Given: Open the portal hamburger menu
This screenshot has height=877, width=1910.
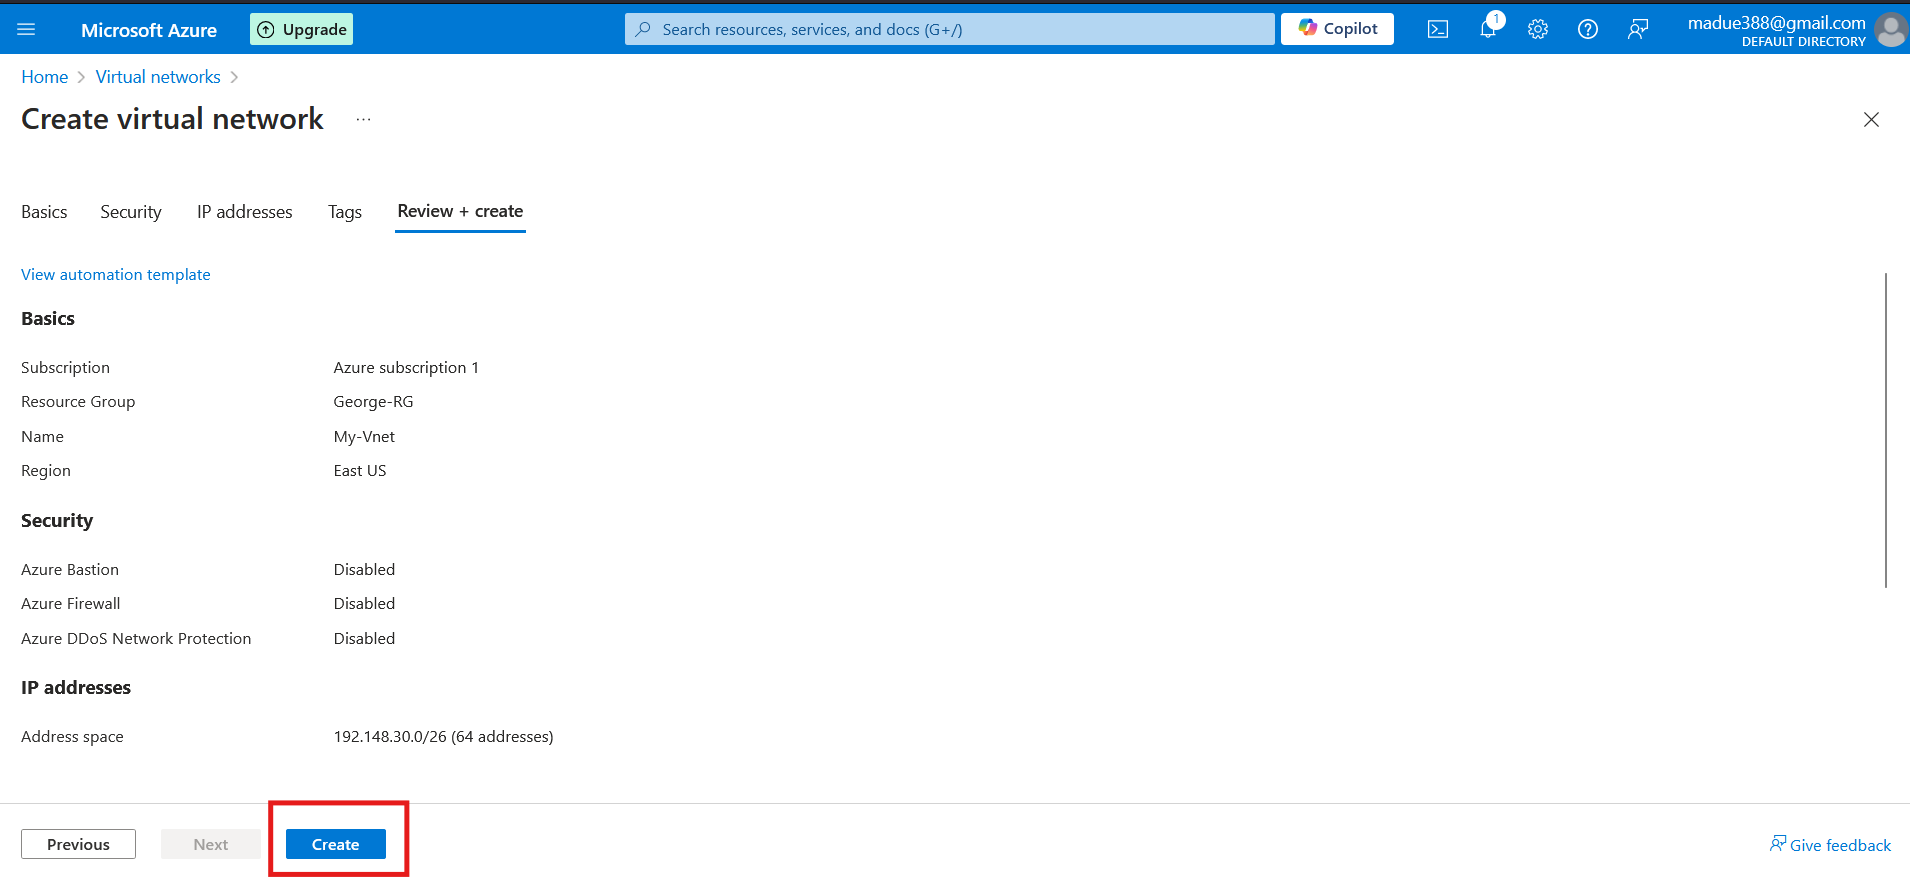Looking at the screenshot, I should tap(26, 30).
